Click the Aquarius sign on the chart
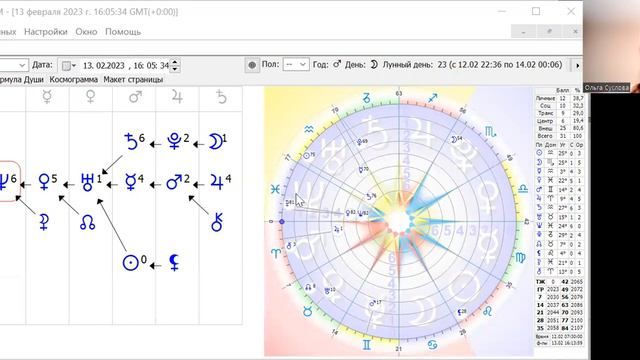 [309, 129]
